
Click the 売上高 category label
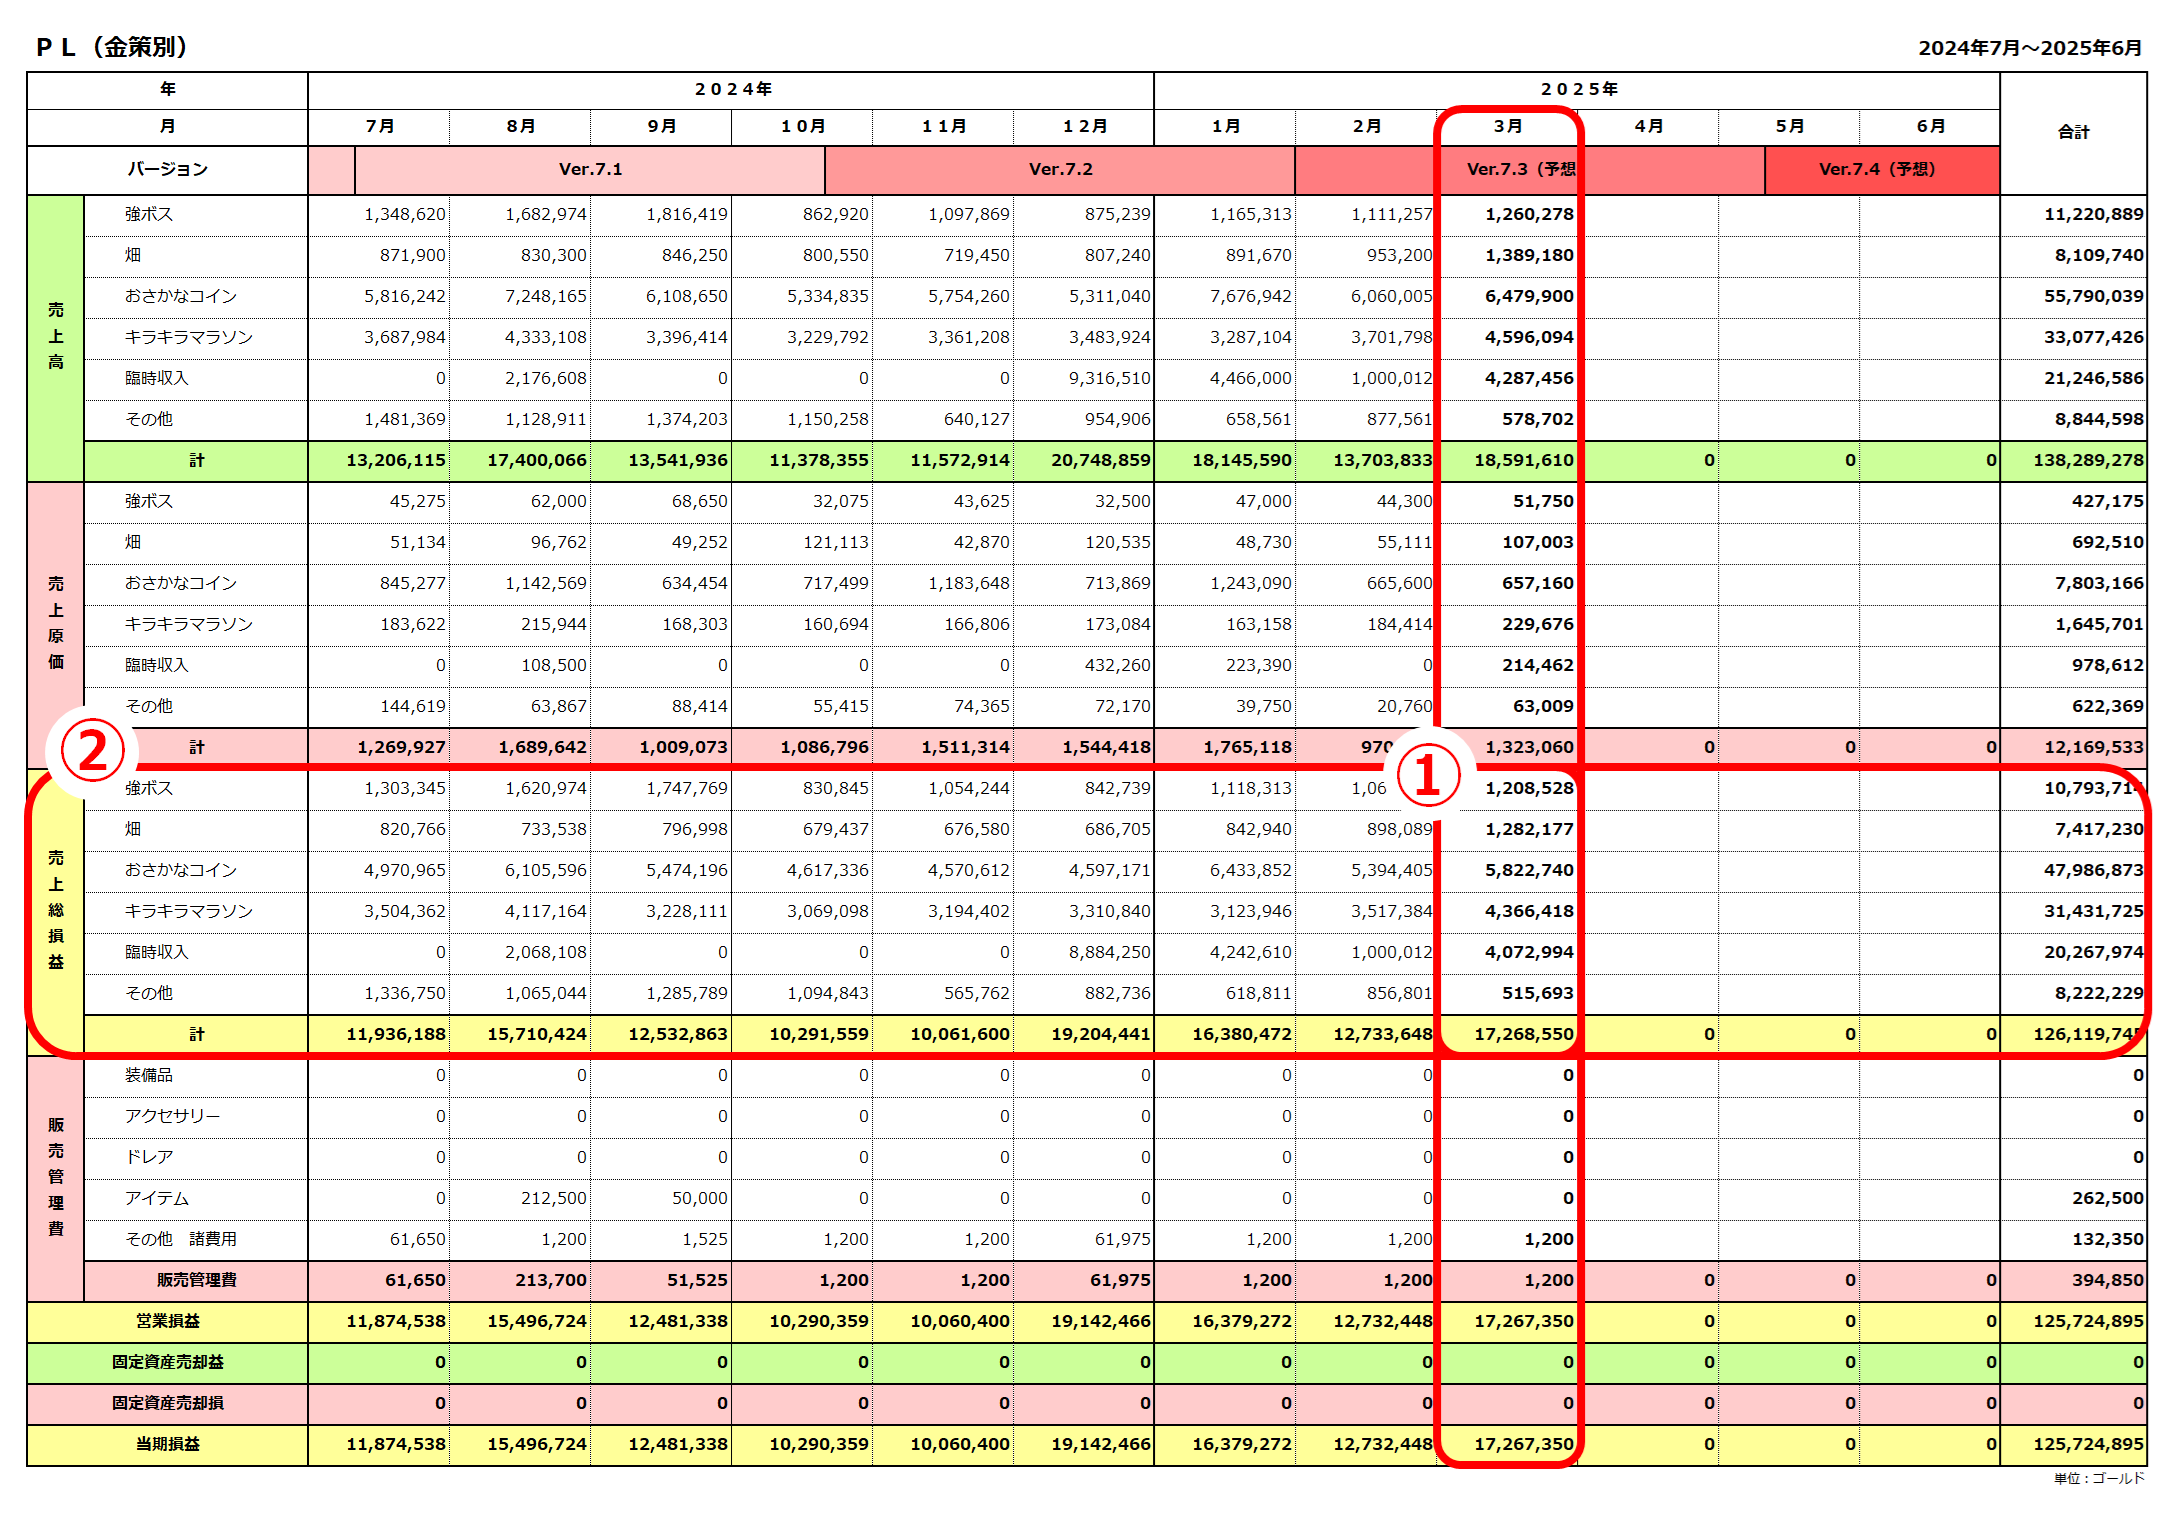coord(56,337)
